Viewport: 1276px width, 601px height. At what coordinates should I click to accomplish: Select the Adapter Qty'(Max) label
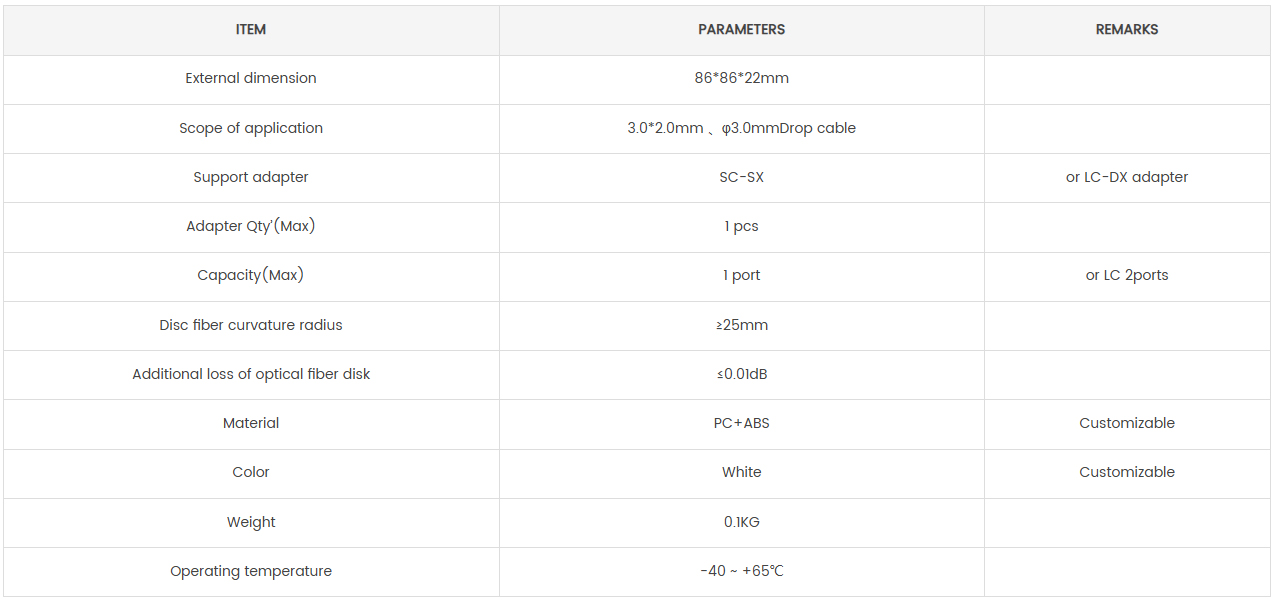251,226
